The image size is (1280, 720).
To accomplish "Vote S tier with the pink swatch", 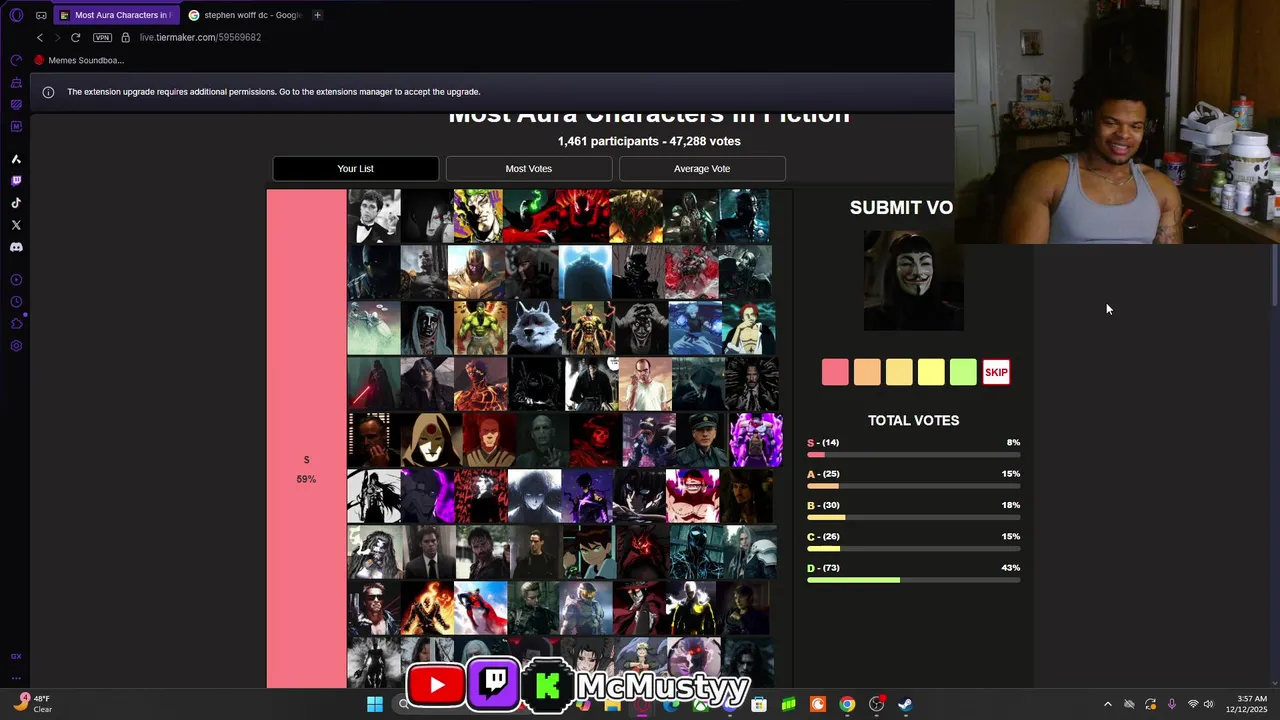I will pos(835,372).
